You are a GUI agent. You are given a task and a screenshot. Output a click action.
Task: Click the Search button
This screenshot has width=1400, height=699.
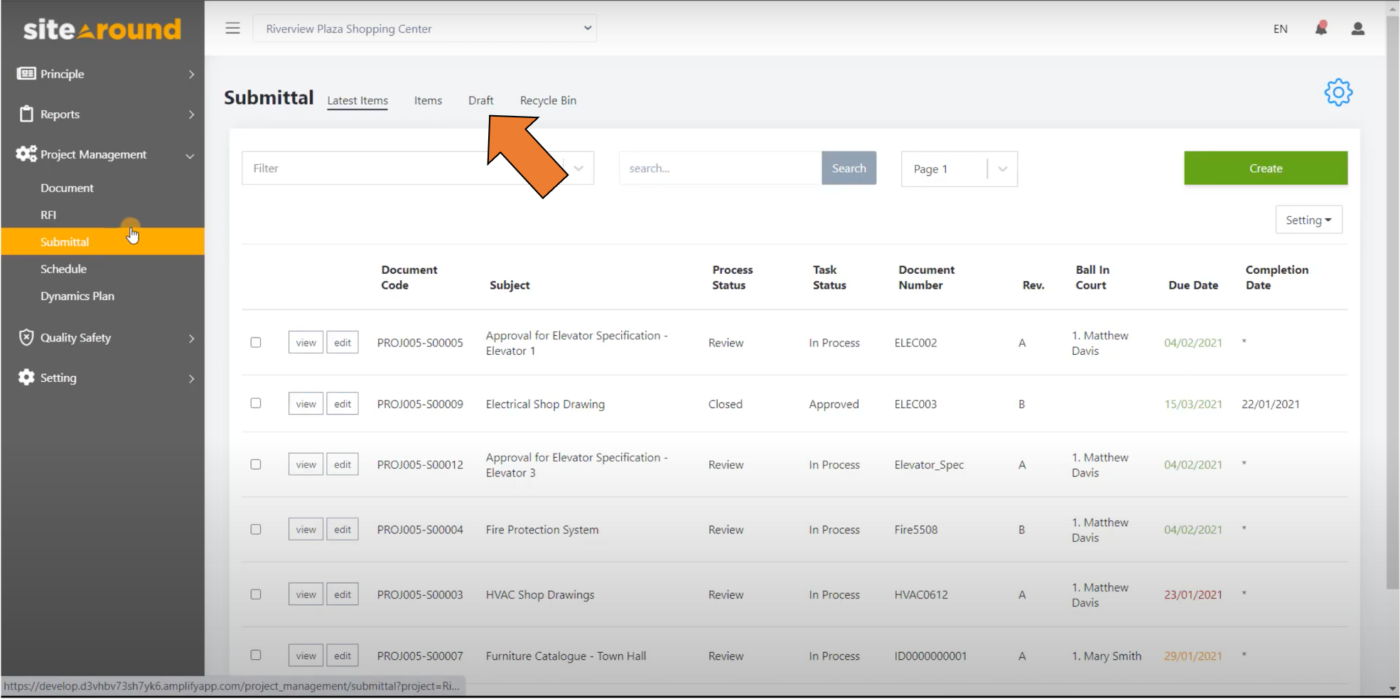pyautogui.click(x=849, y=168)
